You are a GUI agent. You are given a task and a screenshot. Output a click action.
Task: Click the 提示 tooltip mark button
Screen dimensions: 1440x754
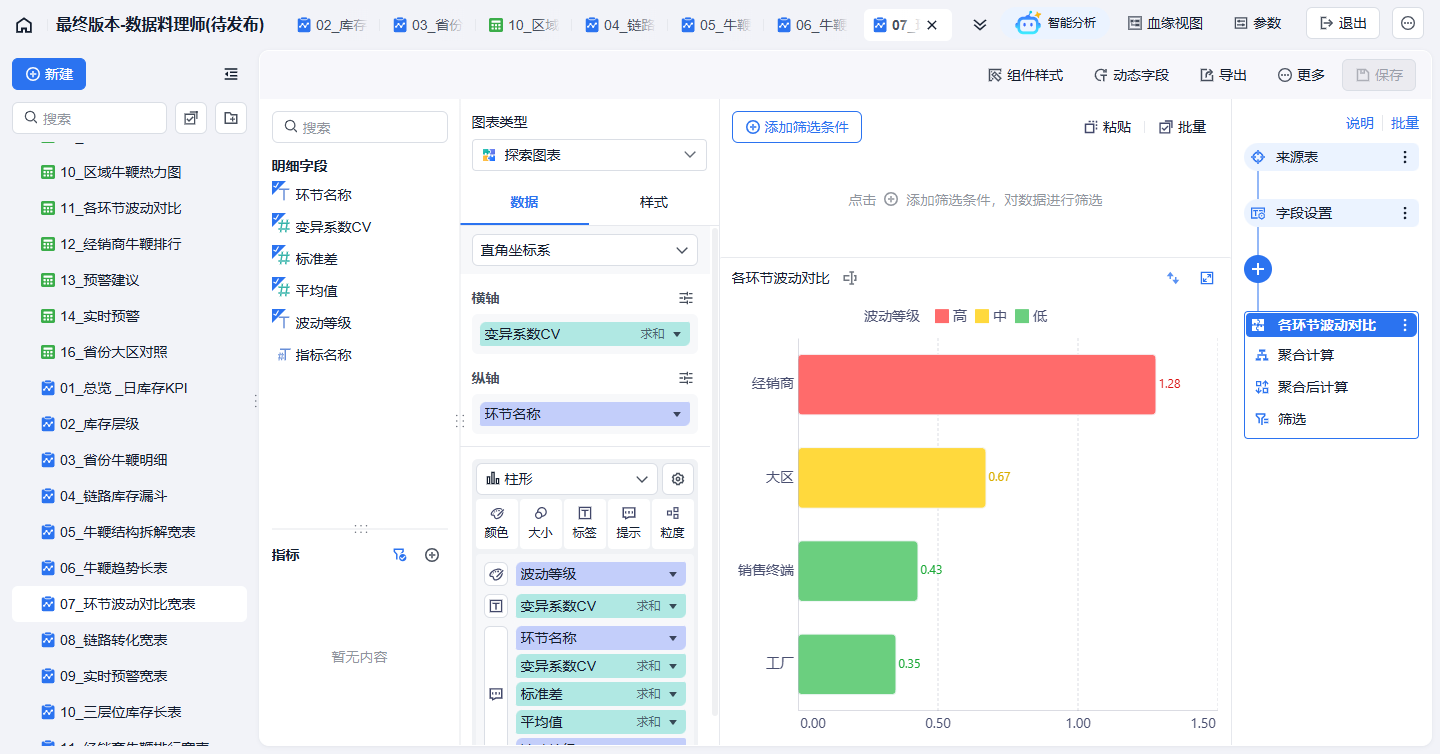click(x=629, y=523)
